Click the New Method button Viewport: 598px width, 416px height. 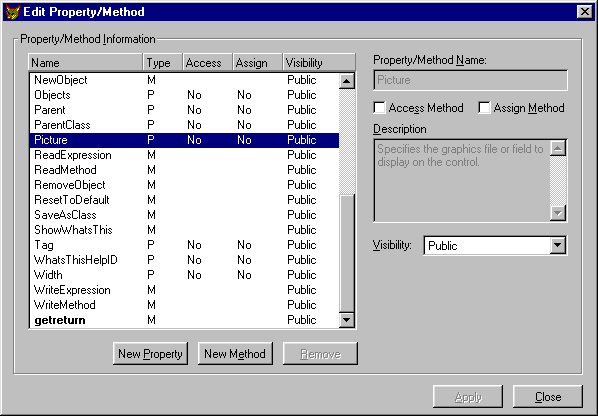tap(235, 353)
